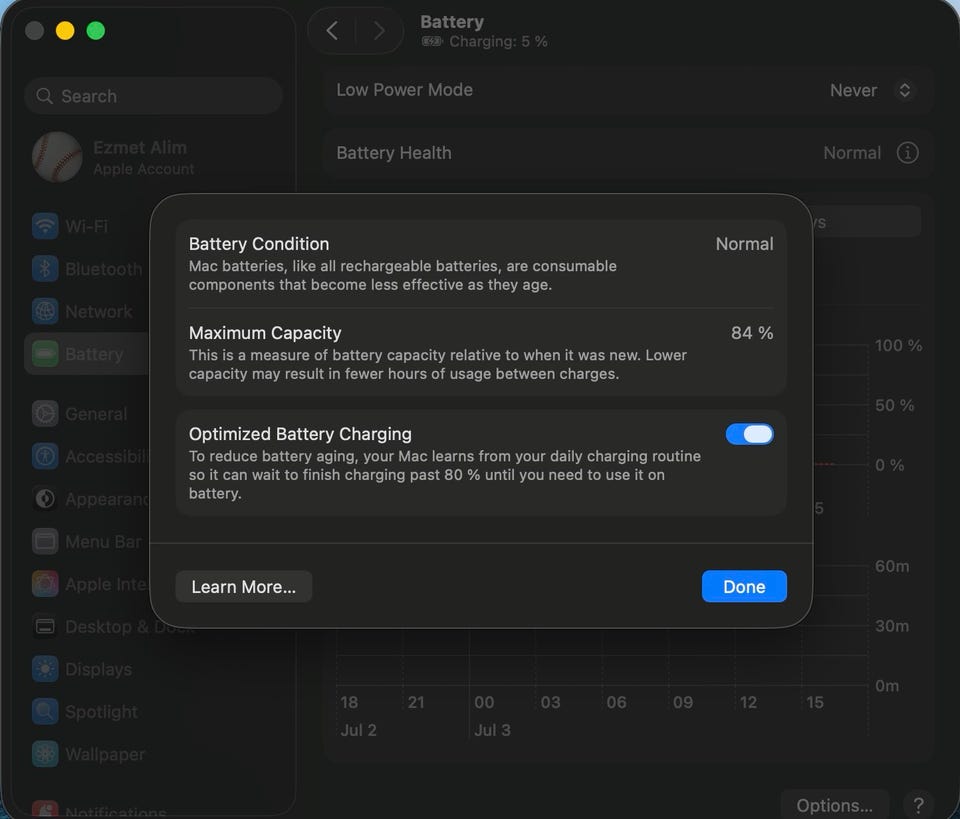Disable Optimized Battery Charging switch

[x=749, y=434]
